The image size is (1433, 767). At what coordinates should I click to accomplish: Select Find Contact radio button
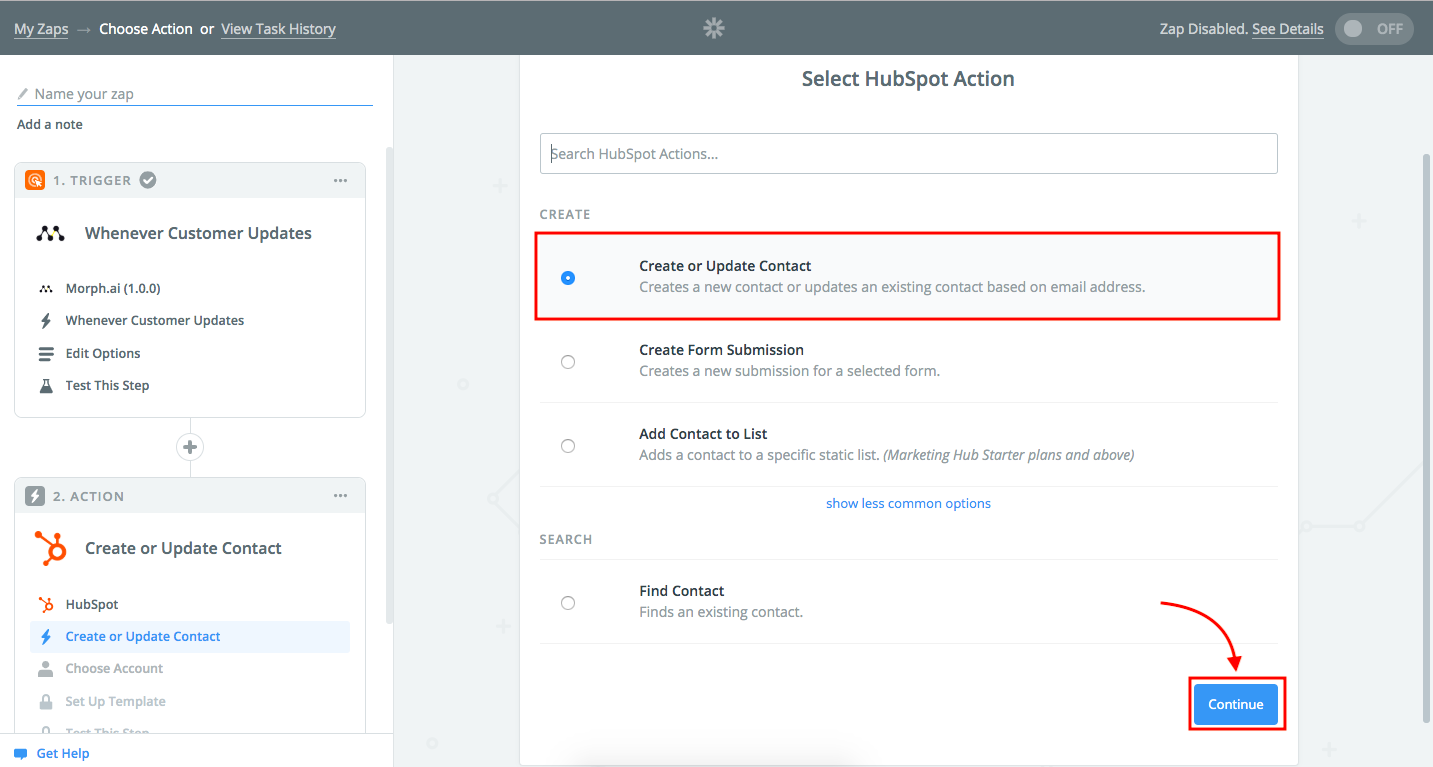tap(568, 603)
